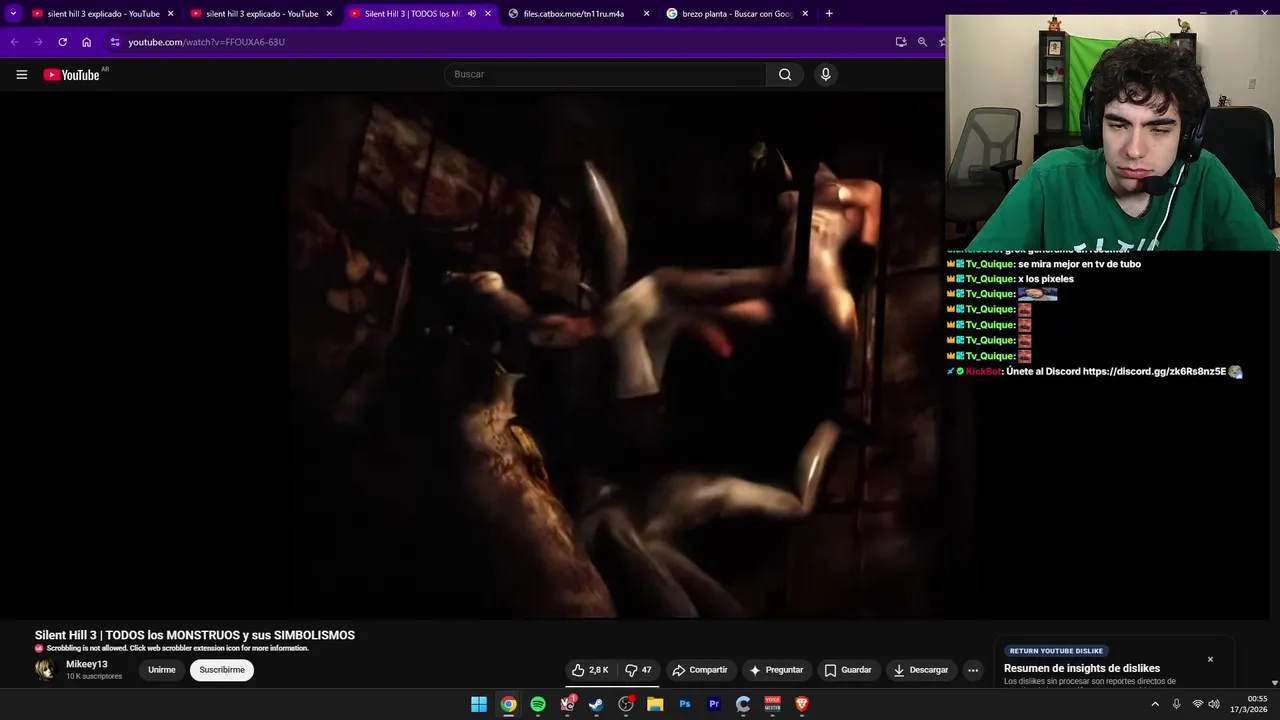This screenshot has width=1280, height=720.
Task: Close the files.catbox.moe tab
Action: [x=646, y=14]
